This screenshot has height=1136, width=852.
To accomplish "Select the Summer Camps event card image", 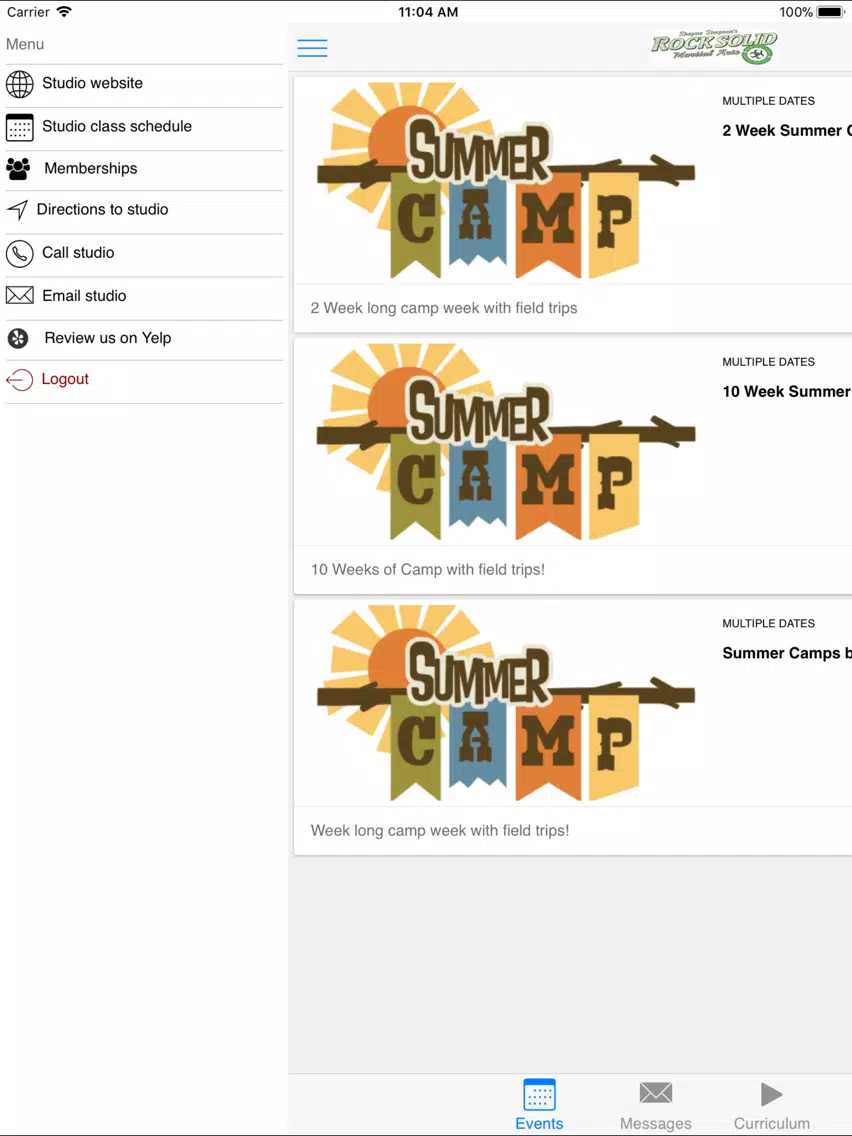I will 506,703.
